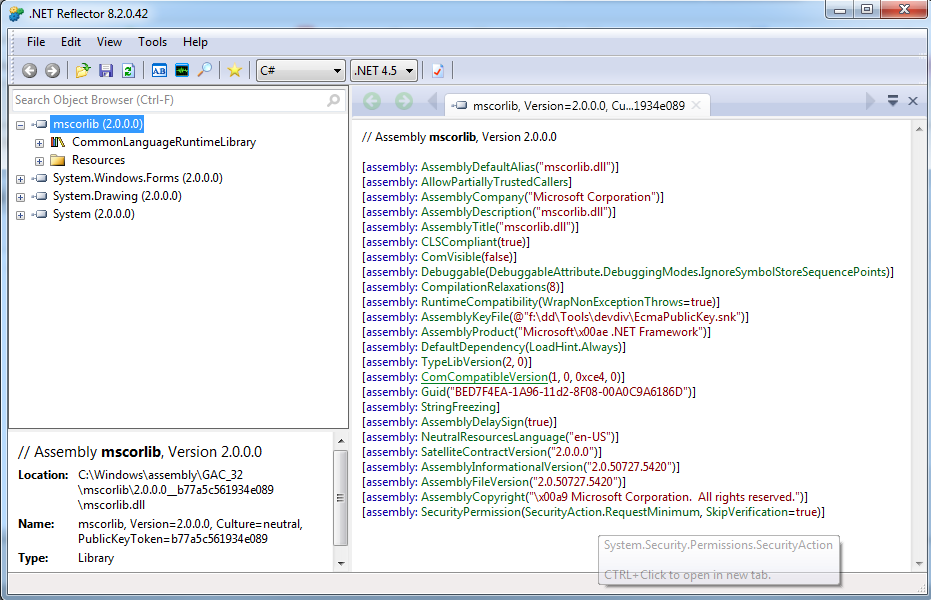The width and height of the screenshot is (931, 600).
Task: Click the blue floppy disk Save icon
Action: click(106, 71)
